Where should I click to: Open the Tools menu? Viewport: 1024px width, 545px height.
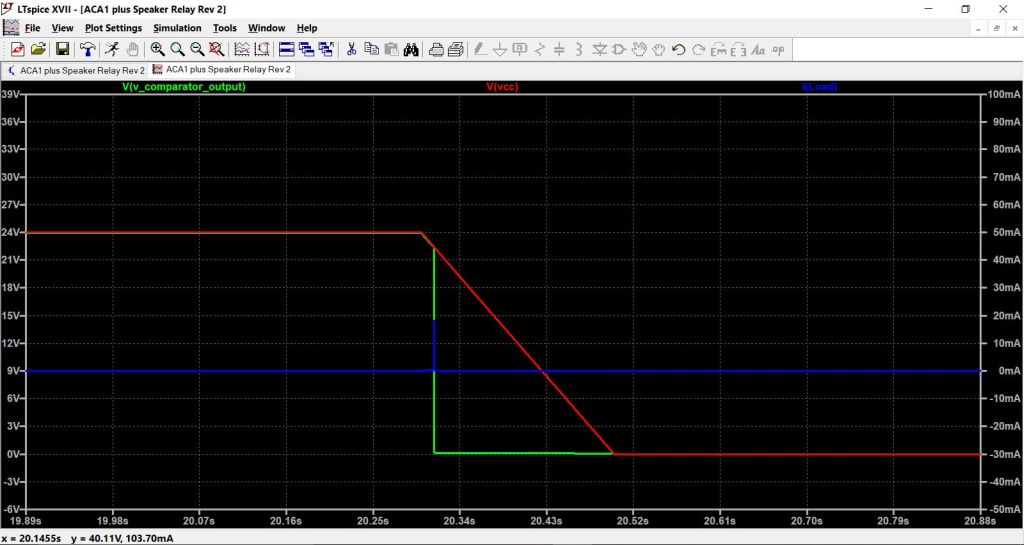point(225,28)
